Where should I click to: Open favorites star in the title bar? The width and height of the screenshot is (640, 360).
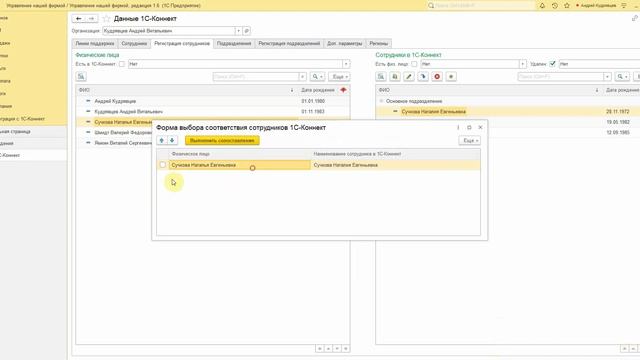coord(567,6)
